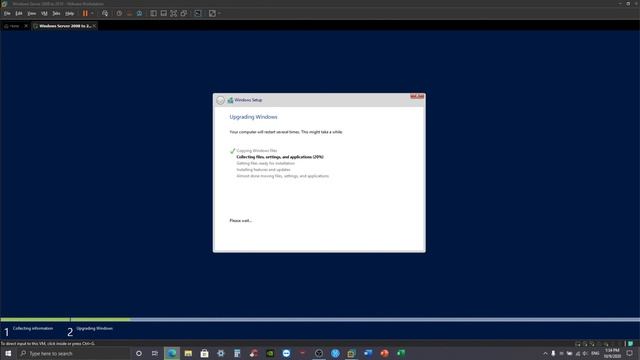640x360 pixels.
Task: Open the snapshot manager icon
Action: coord(140,13)
